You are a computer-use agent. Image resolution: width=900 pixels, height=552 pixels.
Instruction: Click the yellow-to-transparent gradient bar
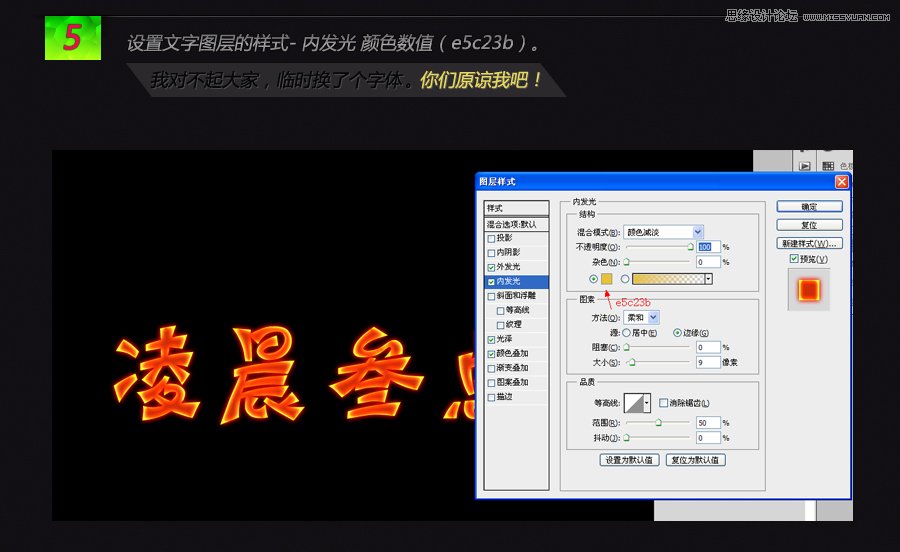point(668,279)
